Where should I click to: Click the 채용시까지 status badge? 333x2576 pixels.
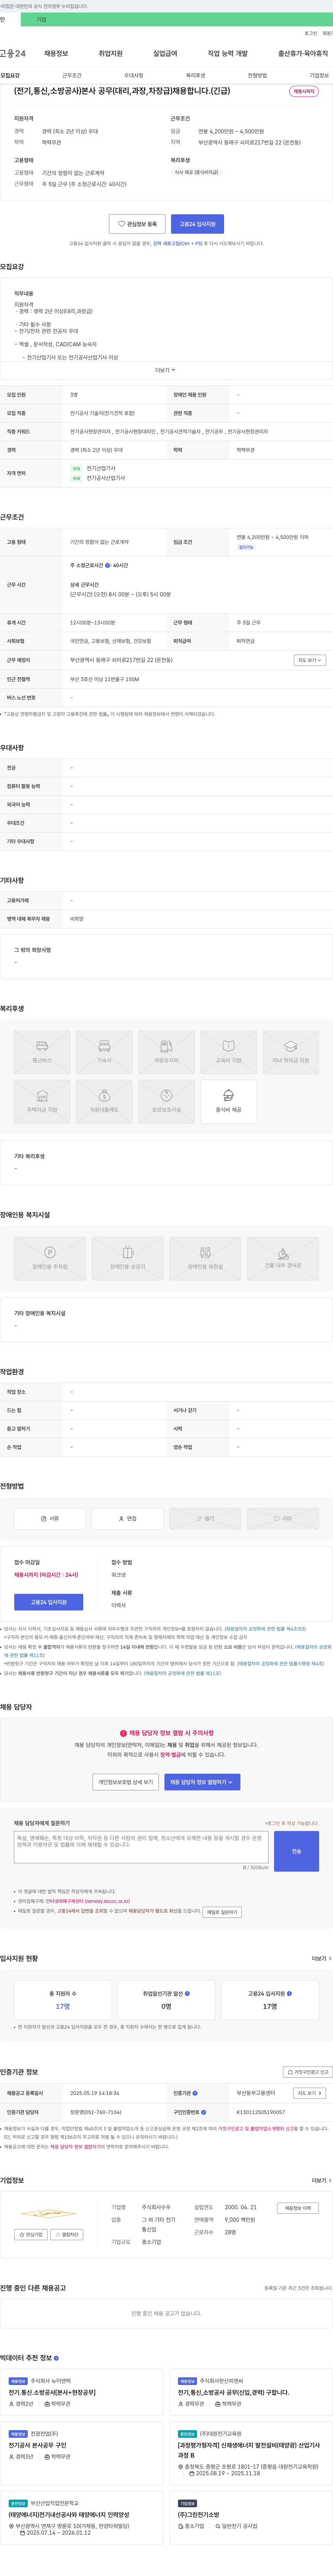tap(304, 91)
